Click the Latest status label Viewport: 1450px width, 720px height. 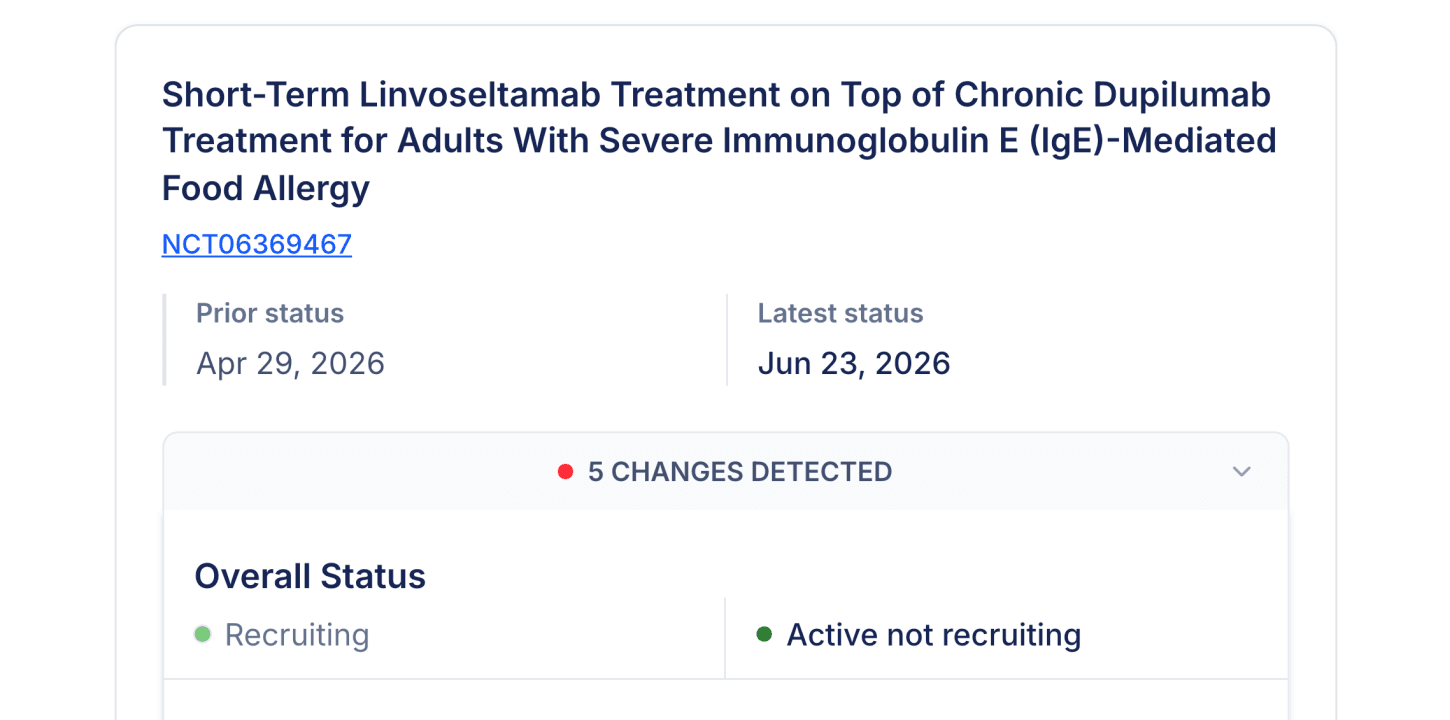coord(840,313)
